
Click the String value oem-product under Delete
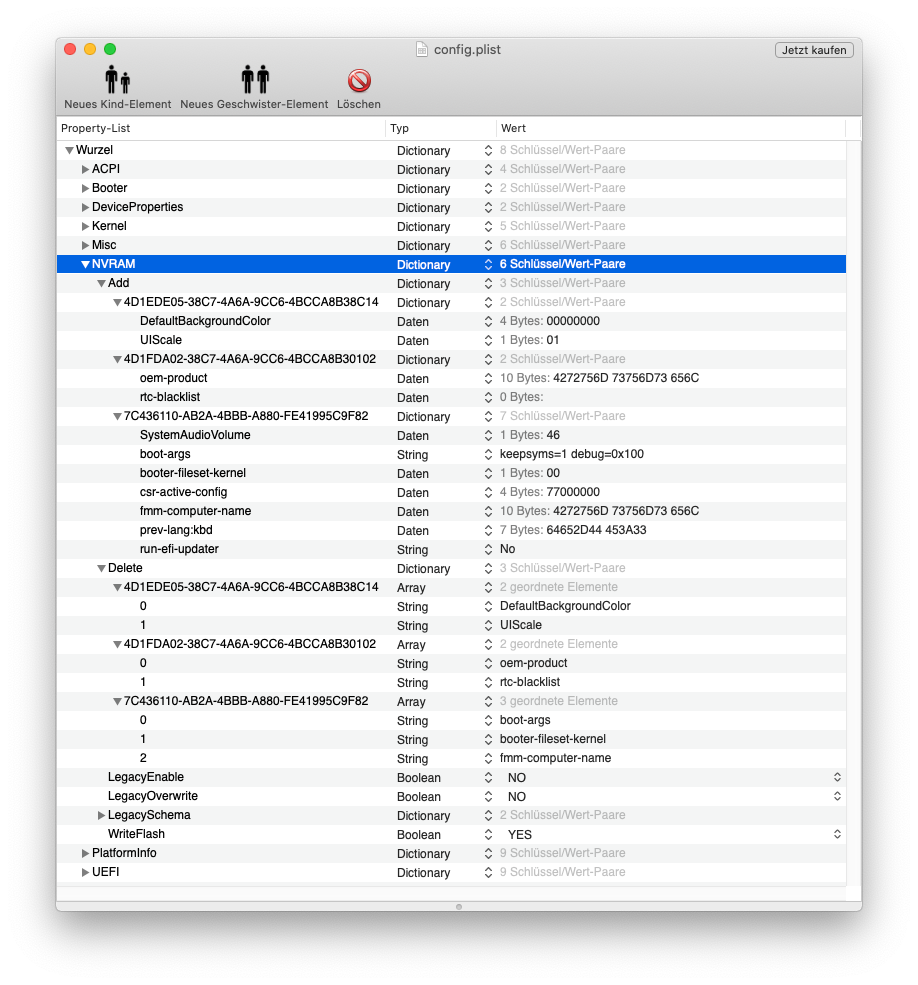[x=533, y=663]
